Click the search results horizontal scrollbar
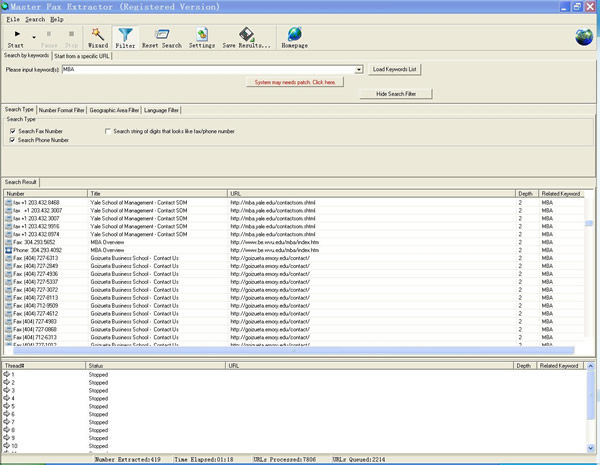This screenshot has width=600, height=465. coord(290,349)
